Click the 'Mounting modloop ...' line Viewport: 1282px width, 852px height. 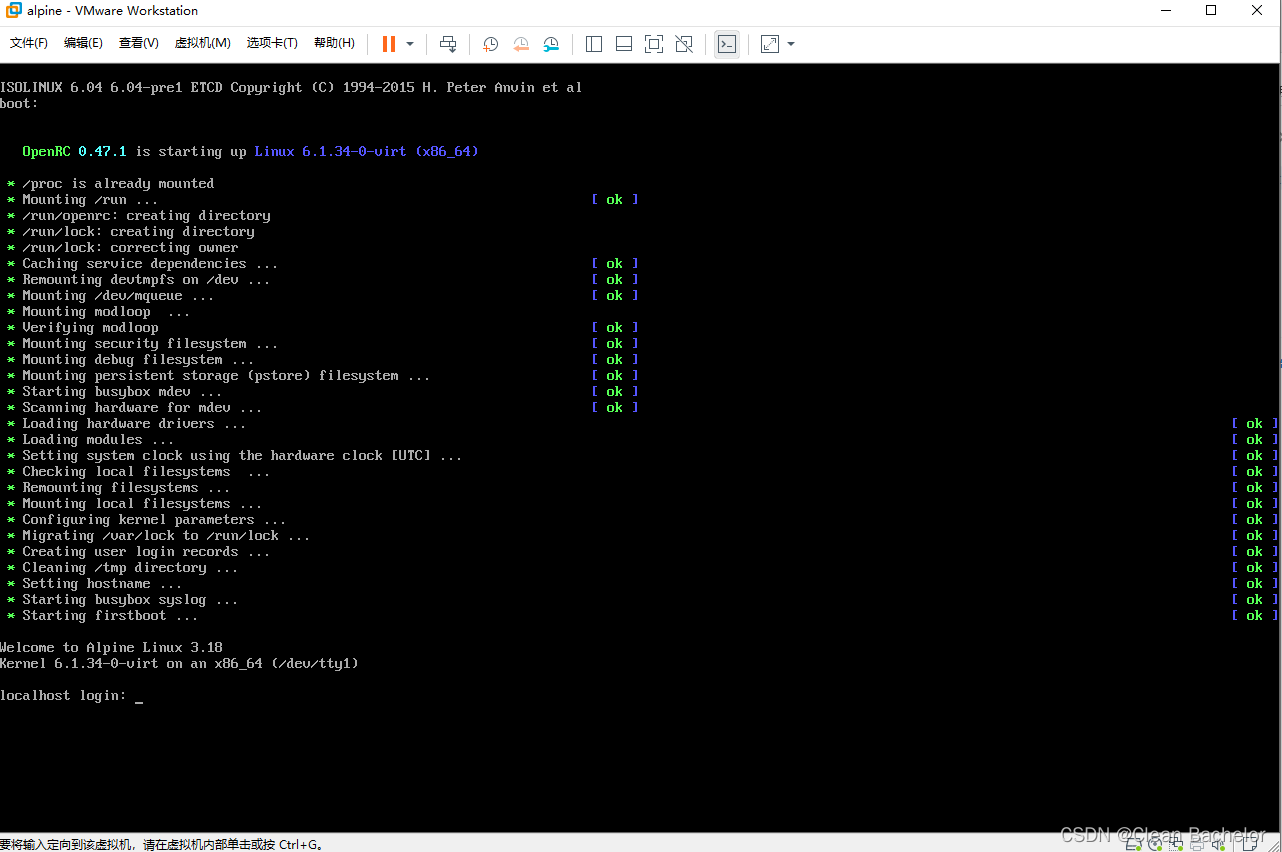(98, 312)
